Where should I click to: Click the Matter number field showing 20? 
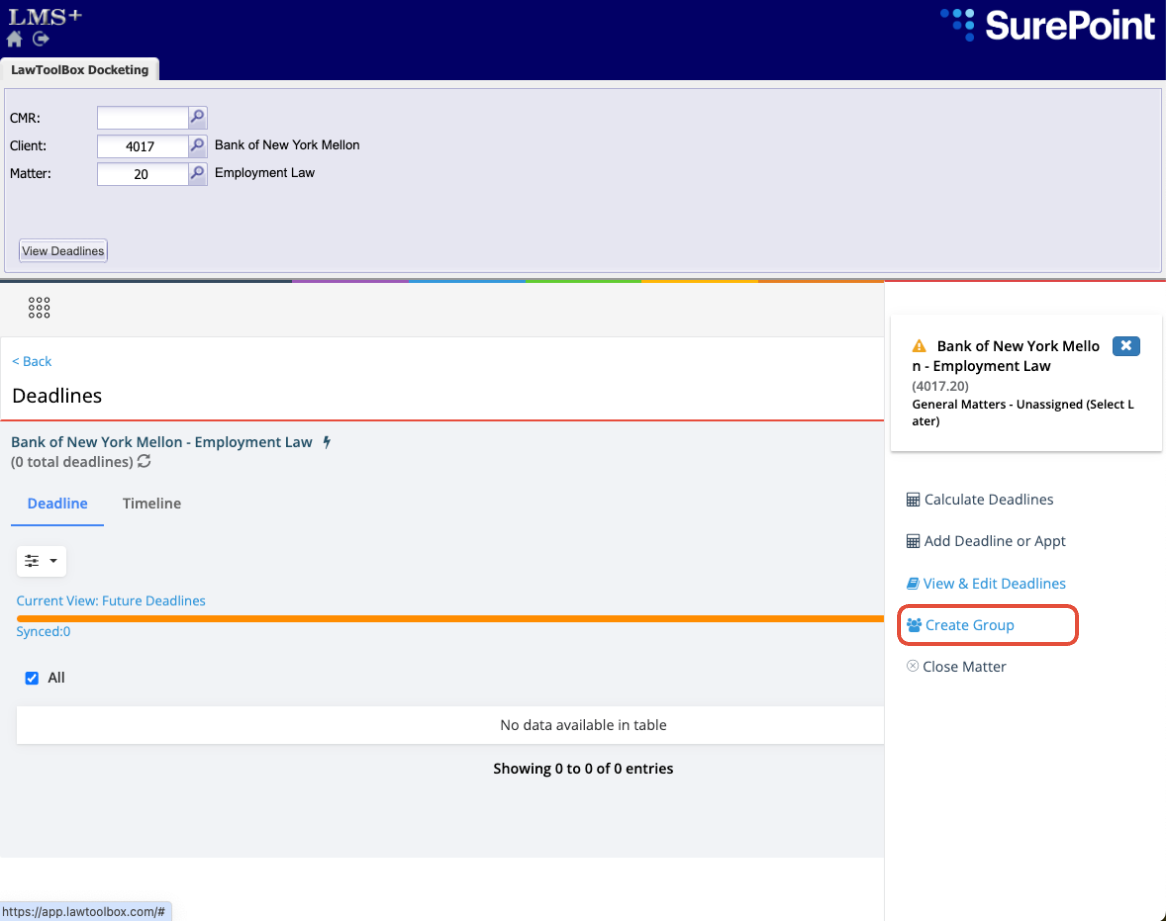click(x=143, y=174)
